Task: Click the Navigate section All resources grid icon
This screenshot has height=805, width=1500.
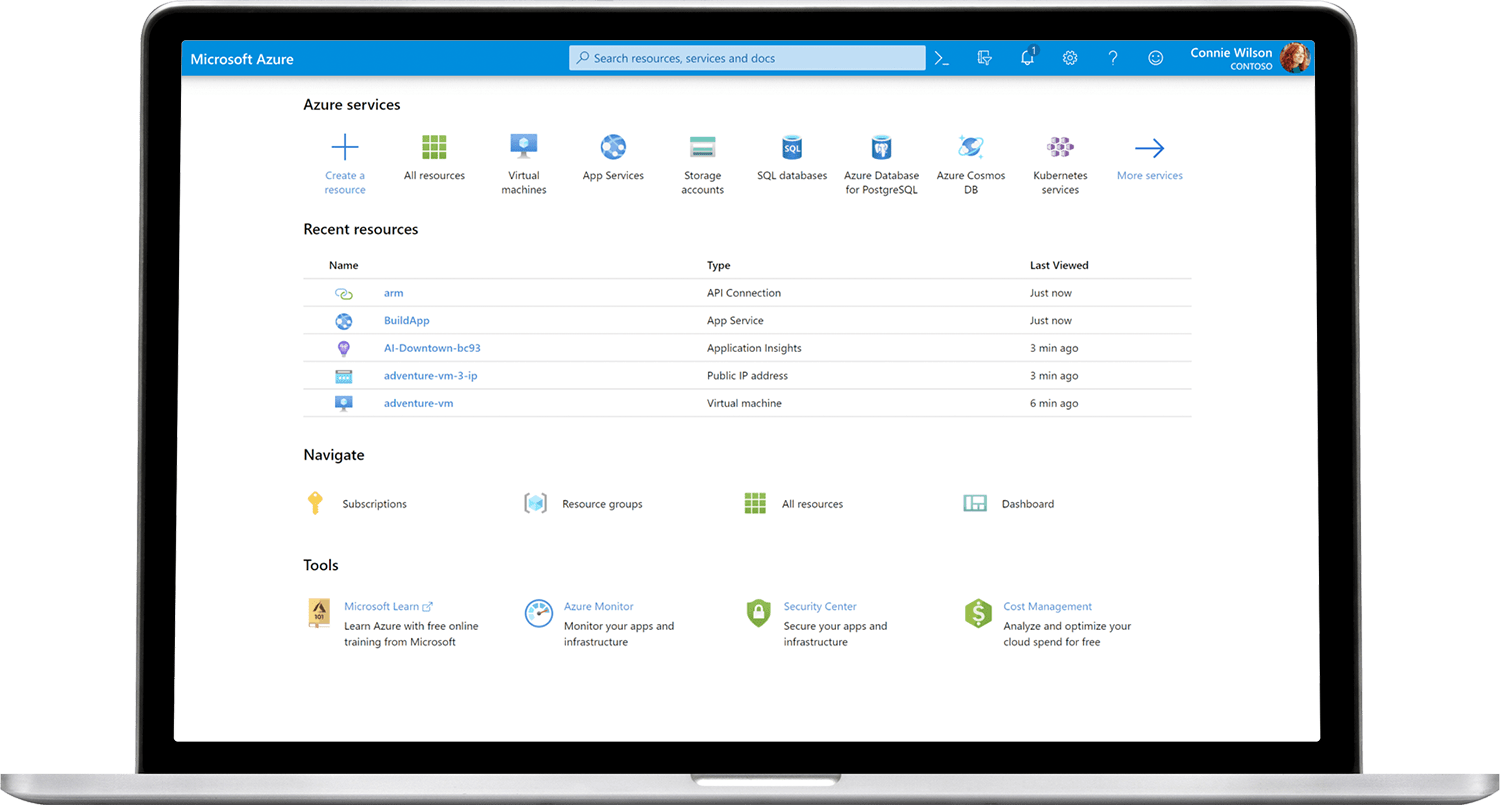Action: [755, 503]
